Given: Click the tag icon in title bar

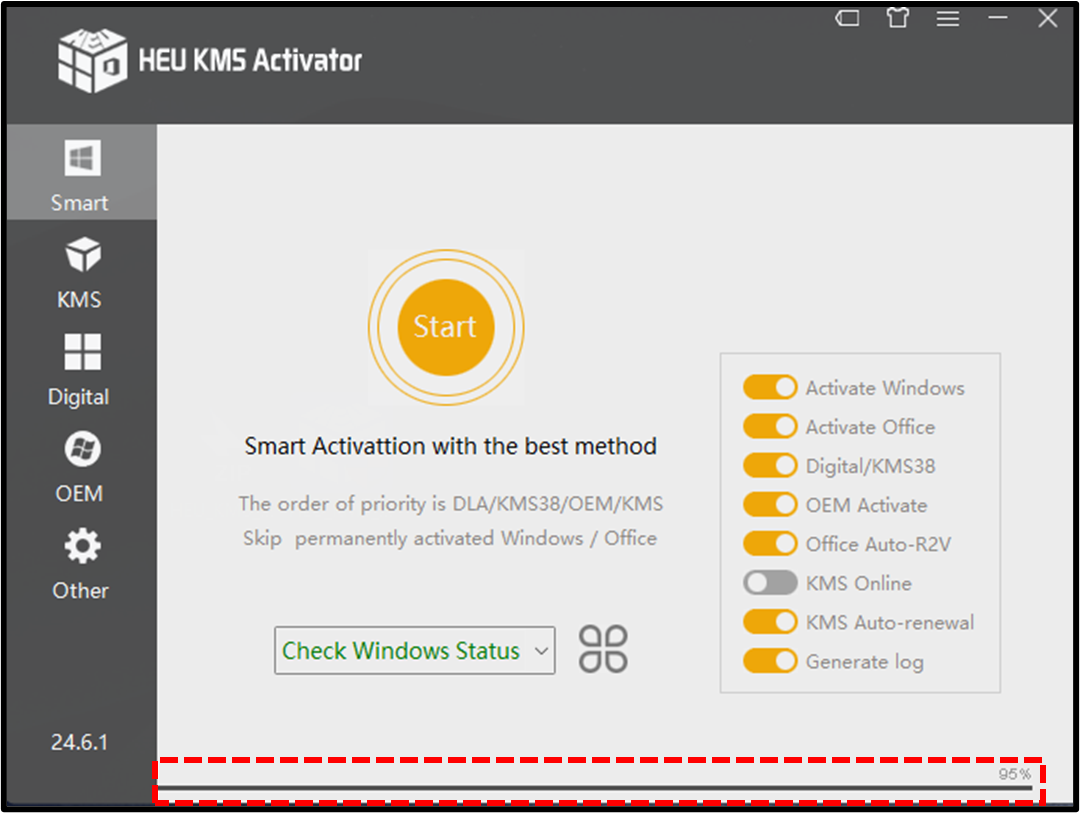Looking at the screenshot, I should [x=847, y=19].
